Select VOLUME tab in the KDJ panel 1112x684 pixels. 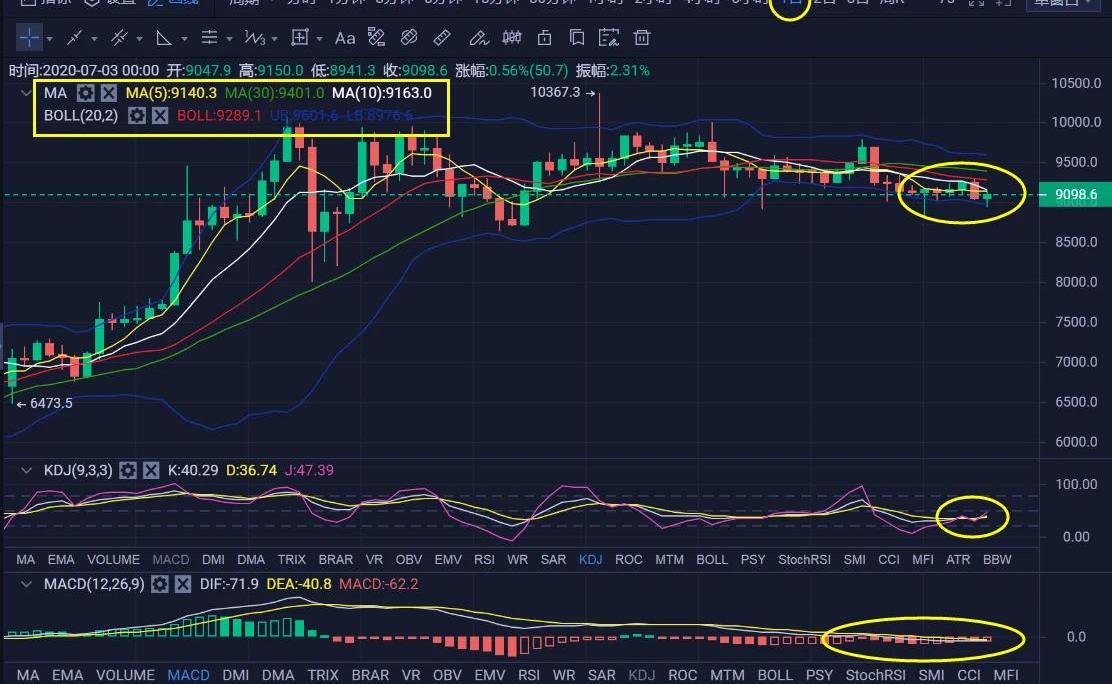coord(113,560)
